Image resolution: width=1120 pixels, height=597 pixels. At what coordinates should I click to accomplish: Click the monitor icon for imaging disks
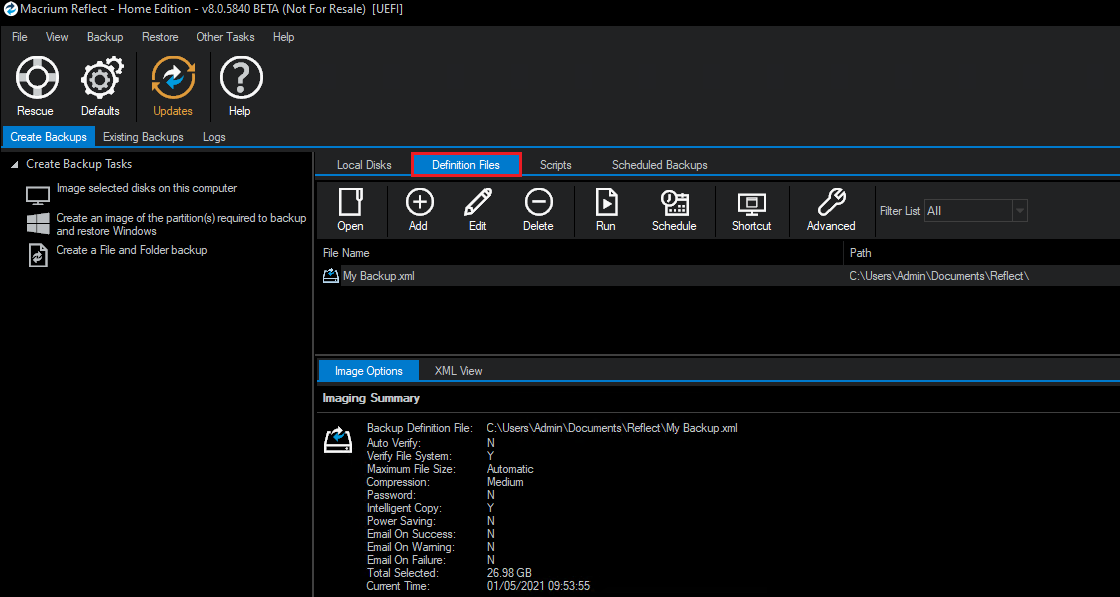click(x=37, y=196)
